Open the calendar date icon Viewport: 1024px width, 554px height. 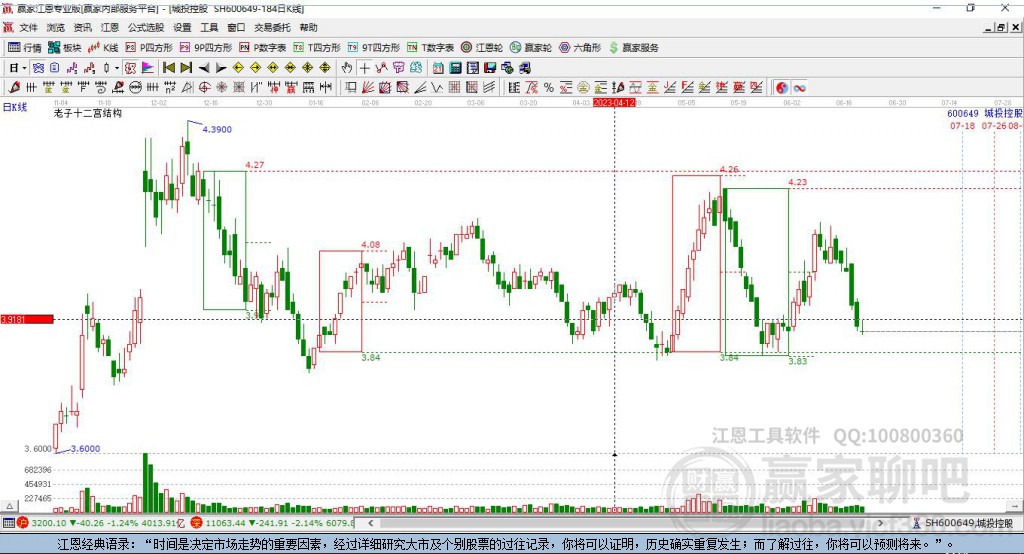[x=438, y=68]
